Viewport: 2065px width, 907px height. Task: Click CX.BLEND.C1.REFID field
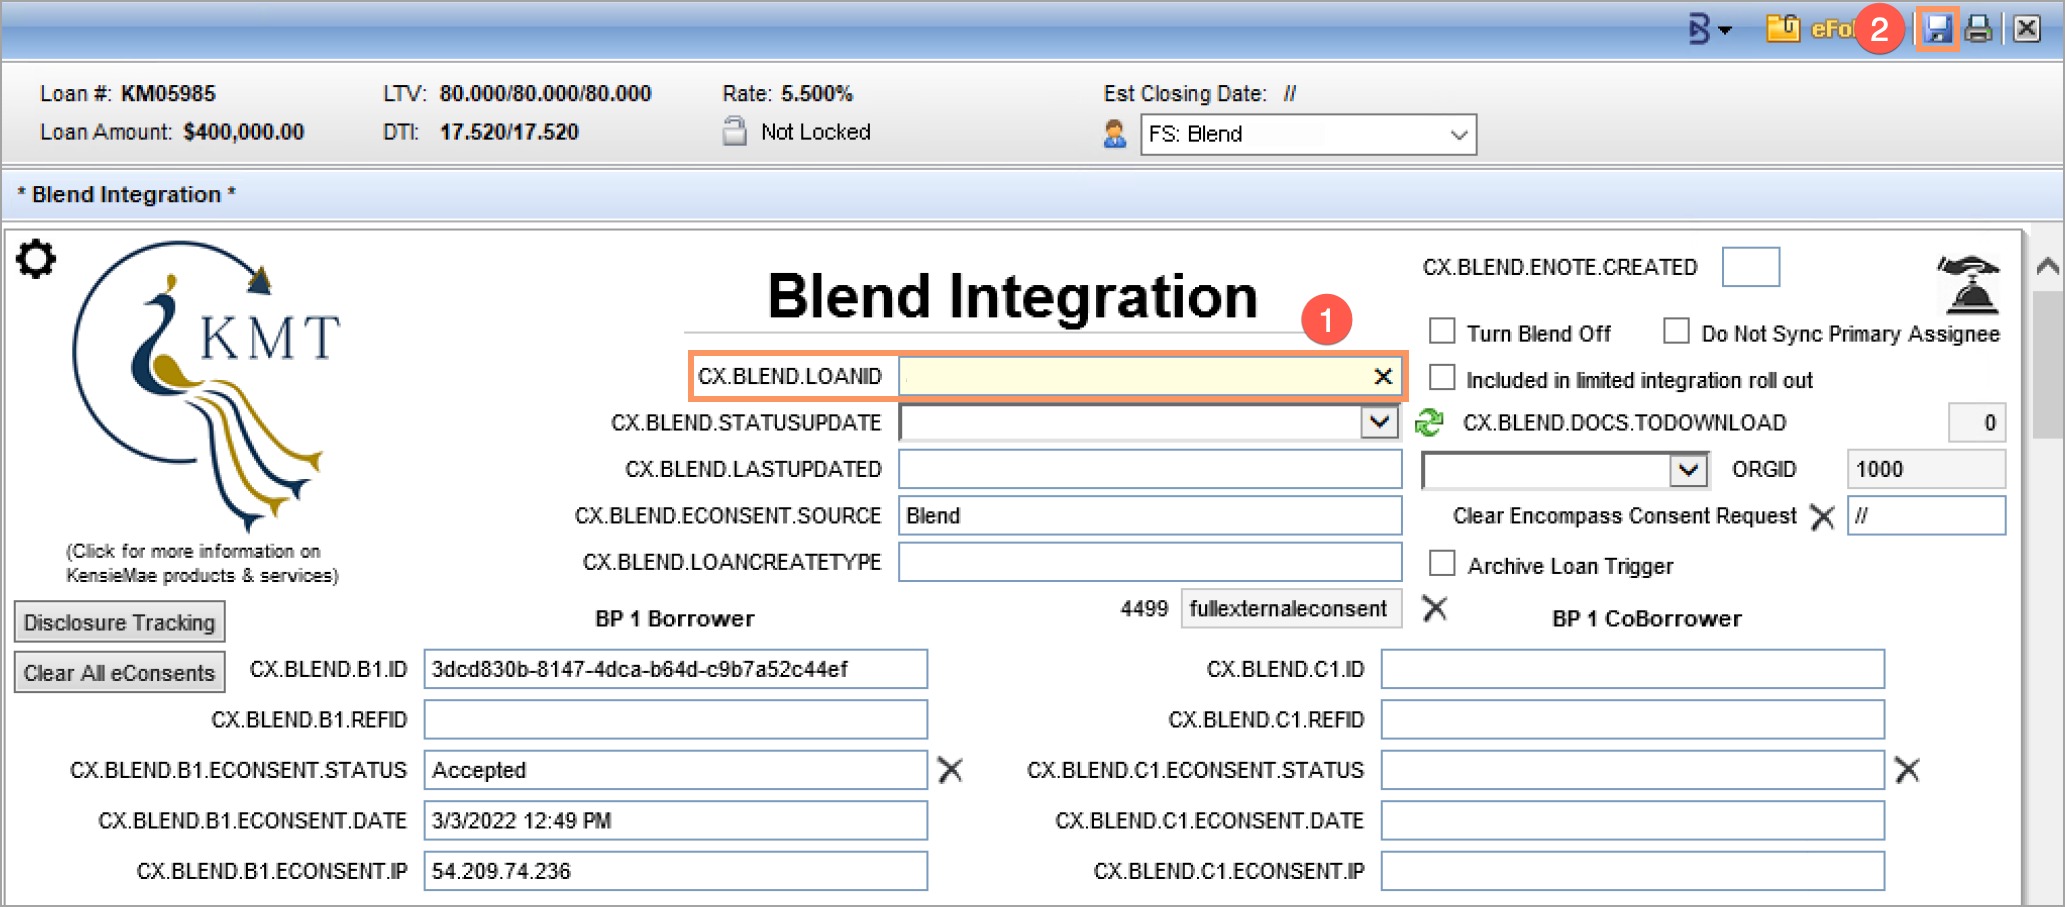[x=1633, y=720]
